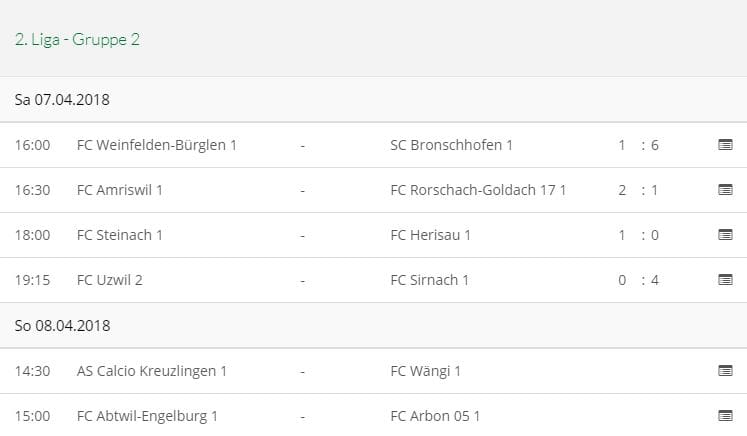Image resolution: width=747 pixels, height=436 pixels.
Task: Open match details icon for AS Calcio Kreuzlingen game
Action: [725, 371]
